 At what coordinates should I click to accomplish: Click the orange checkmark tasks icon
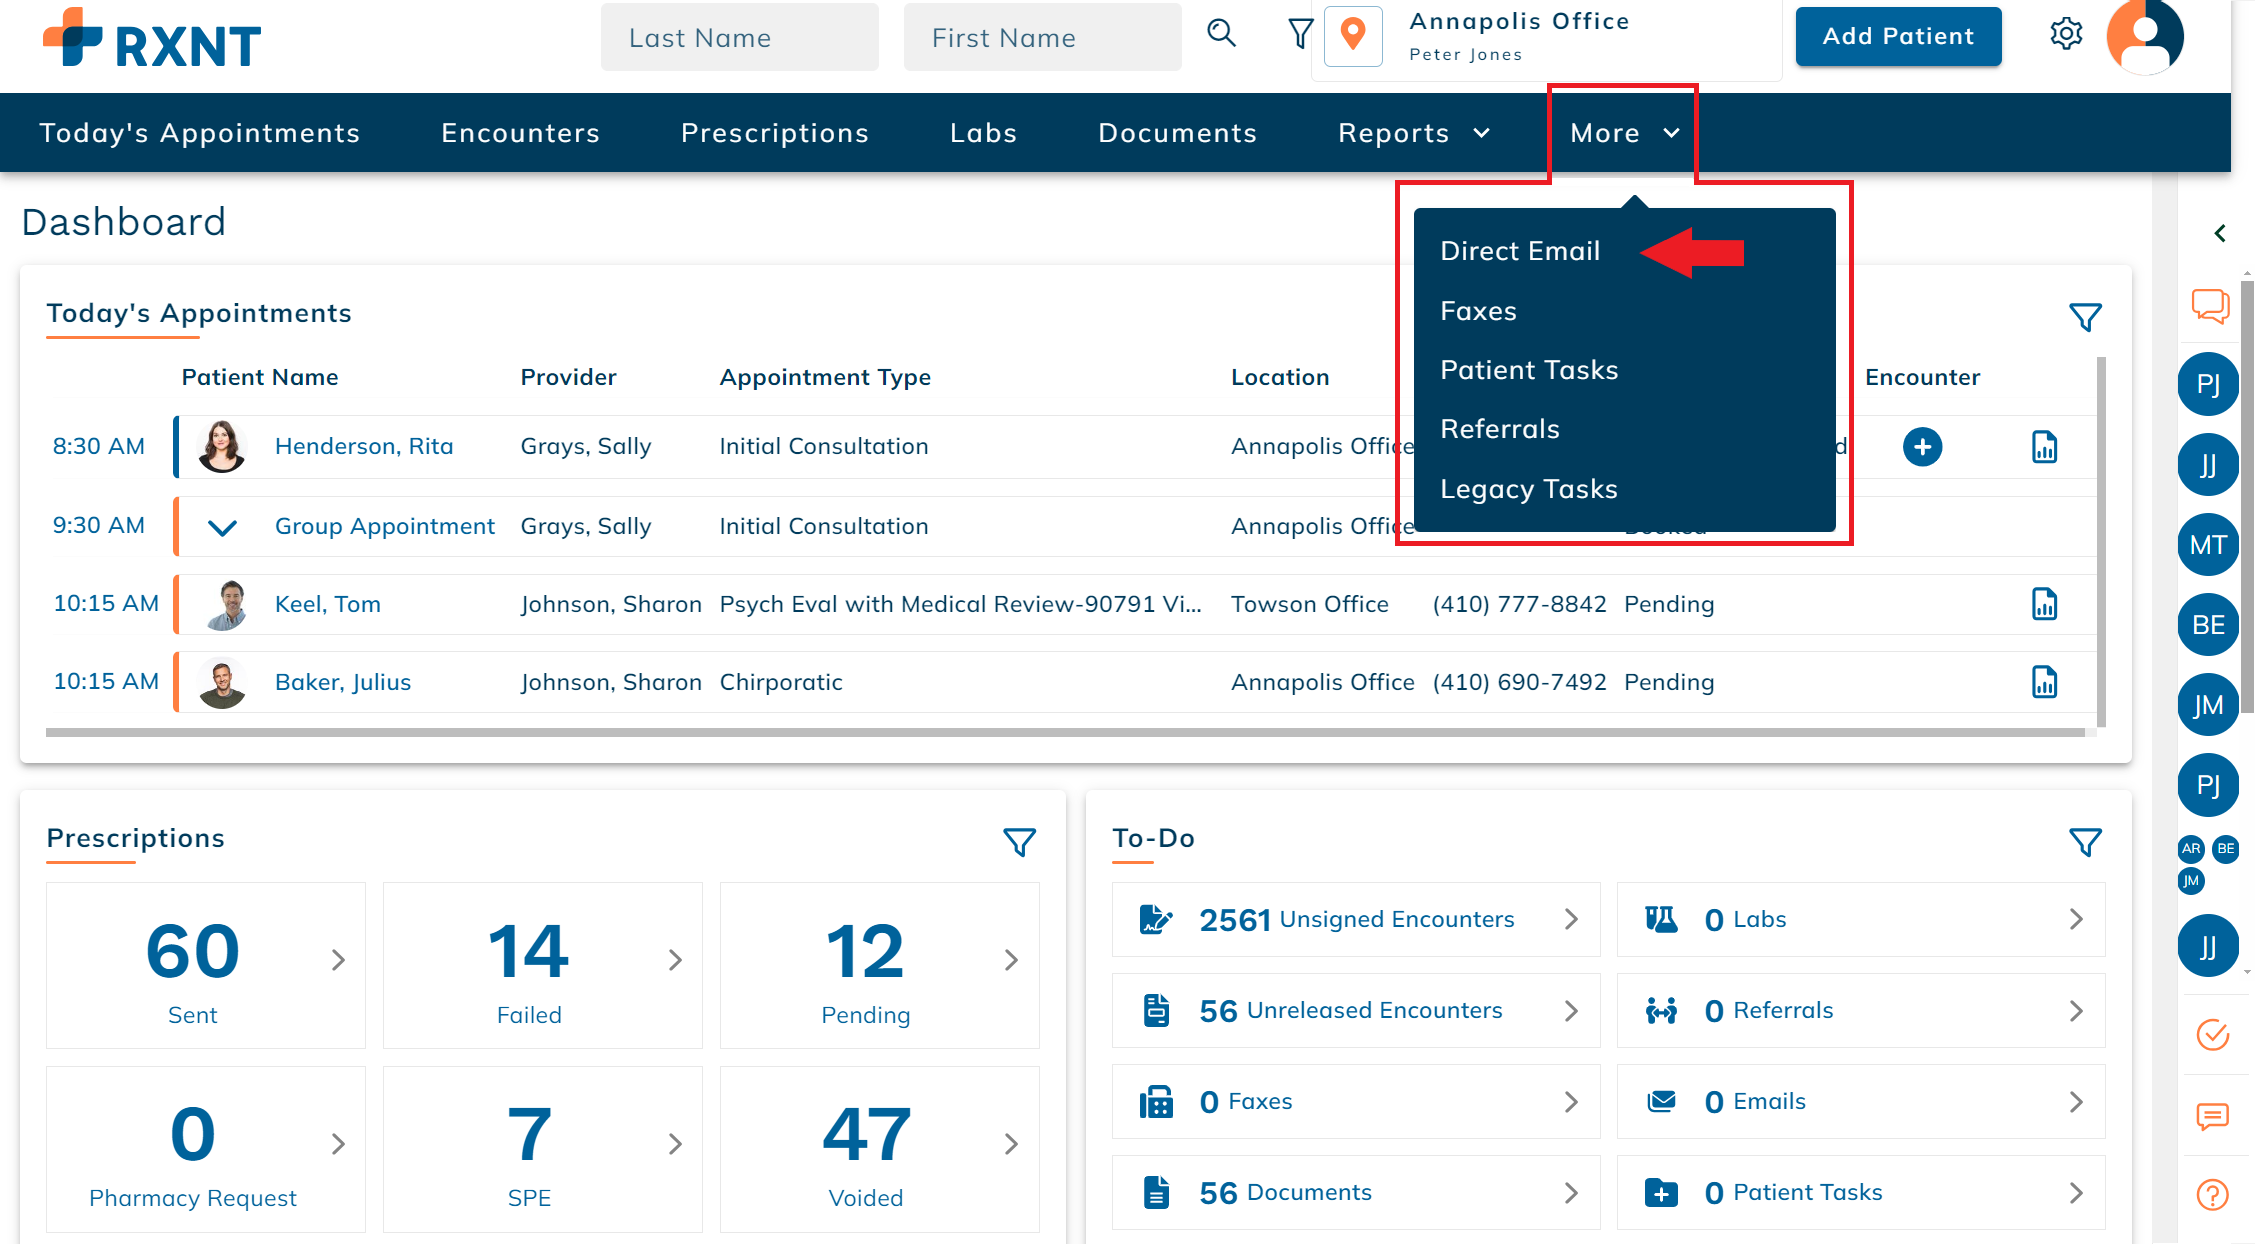pyautogui.click(x=2212, y=1035)
